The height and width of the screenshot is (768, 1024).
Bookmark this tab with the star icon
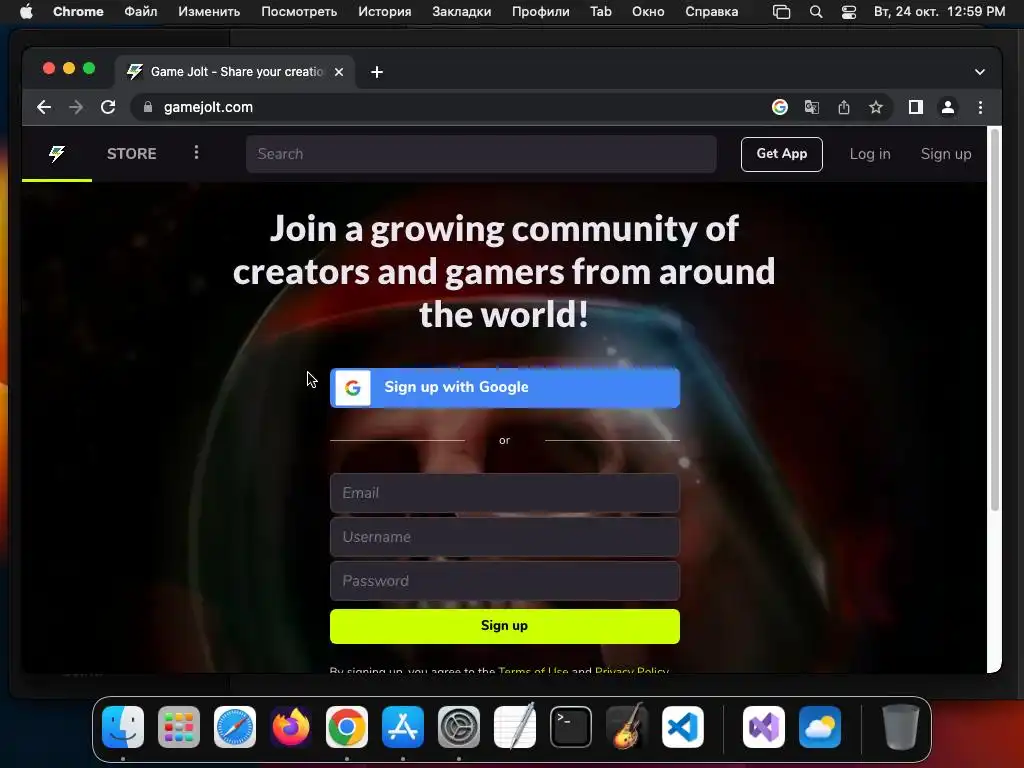click(876, 107)
